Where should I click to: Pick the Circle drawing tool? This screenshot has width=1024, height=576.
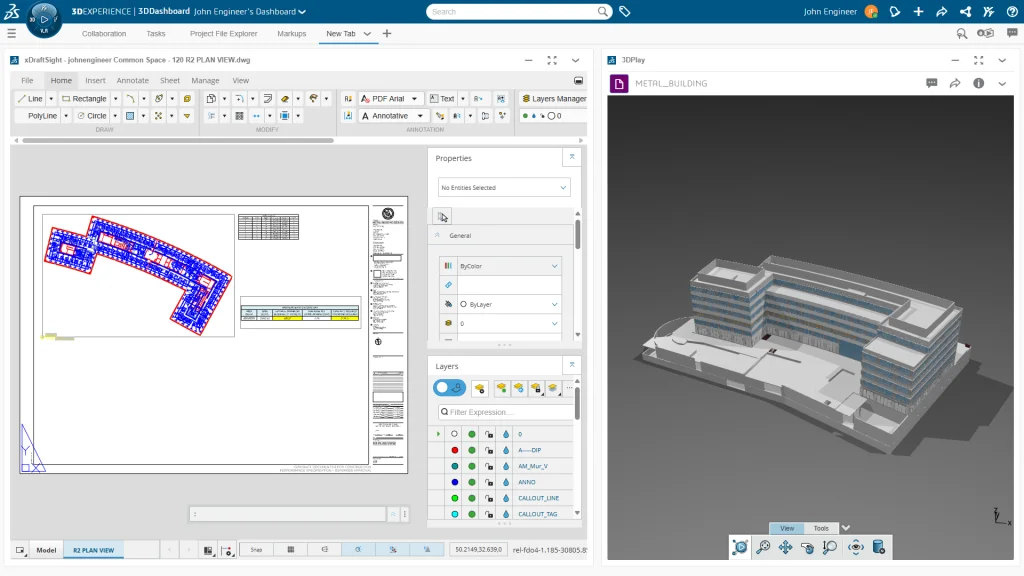91,116
